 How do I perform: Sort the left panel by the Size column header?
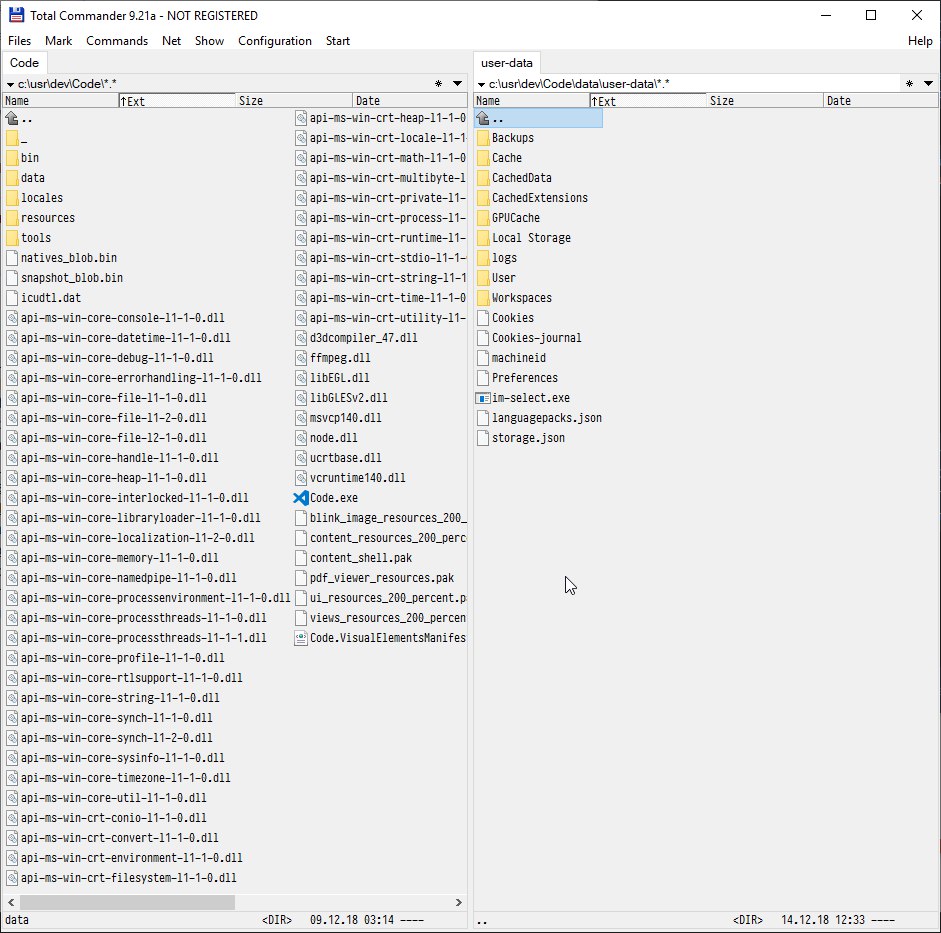[x=294, y=101]
